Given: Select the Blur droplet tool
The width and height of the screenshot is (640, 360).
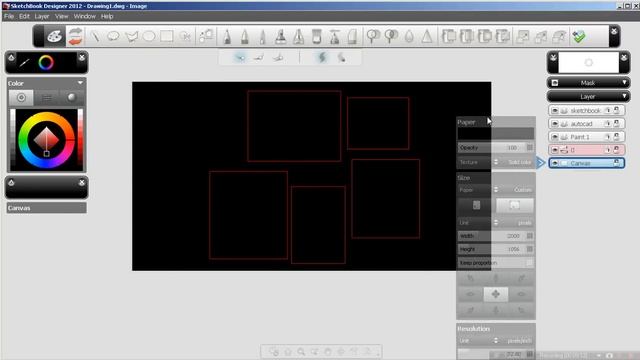Looking at the screenshot, I should (x=409, y=36).
